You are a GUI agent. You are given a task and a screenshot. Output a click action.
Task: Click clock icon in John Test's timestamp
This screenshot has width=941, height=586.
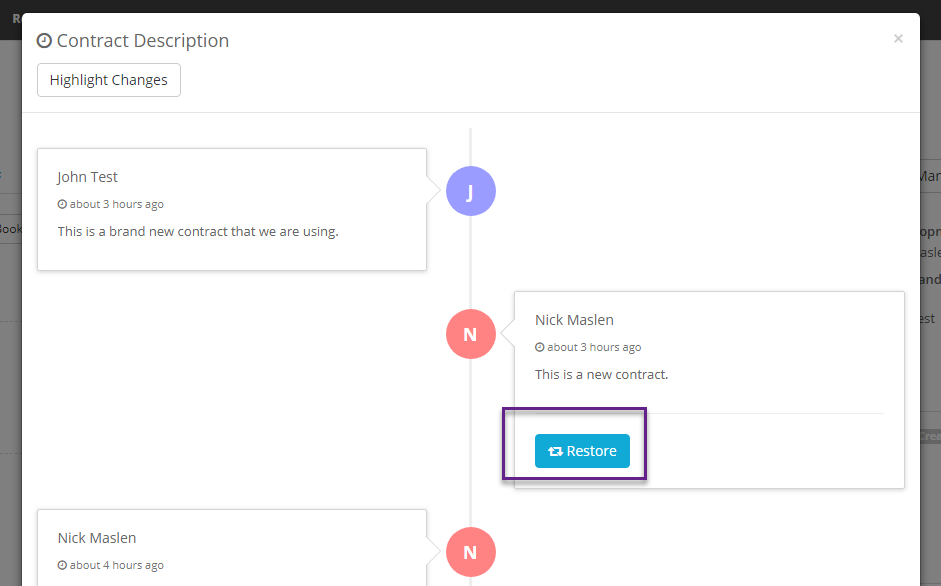click(x=62, y=205)
